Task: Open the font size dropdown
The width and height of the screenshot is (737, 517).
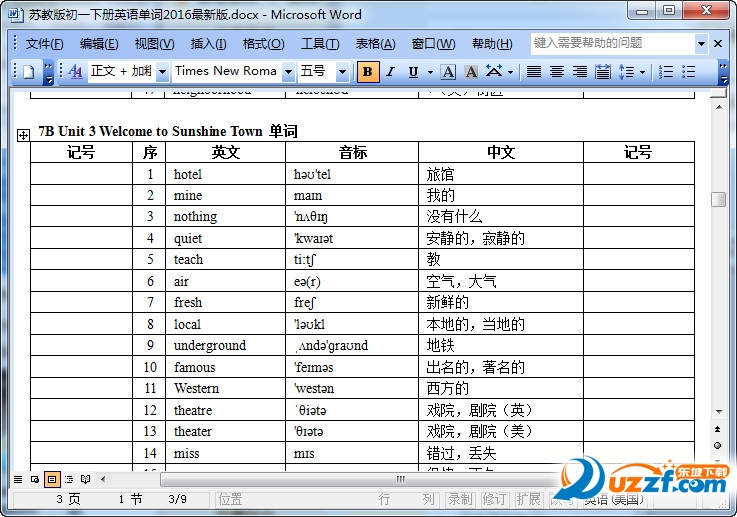Action: (x=342, y=72)
